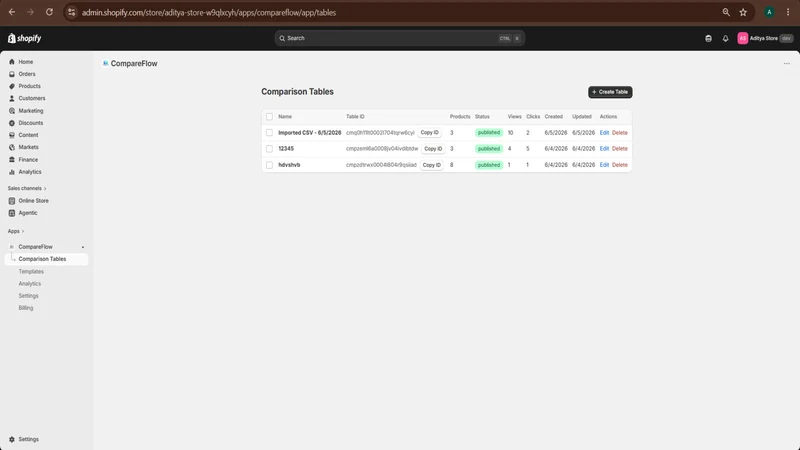Open Orders in sidebar

coord(27,74)
